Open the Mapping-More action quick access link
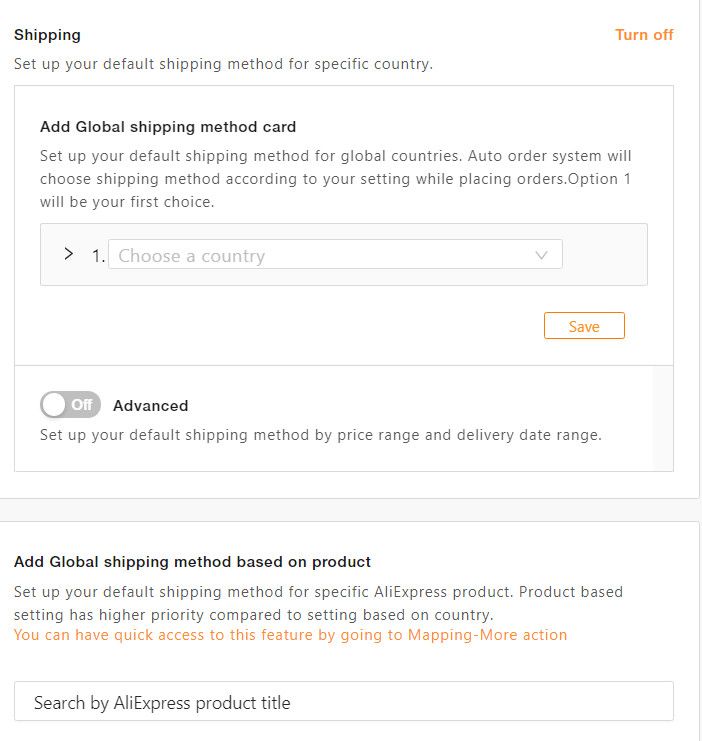 pyautogui.click(x=290, y=635)
